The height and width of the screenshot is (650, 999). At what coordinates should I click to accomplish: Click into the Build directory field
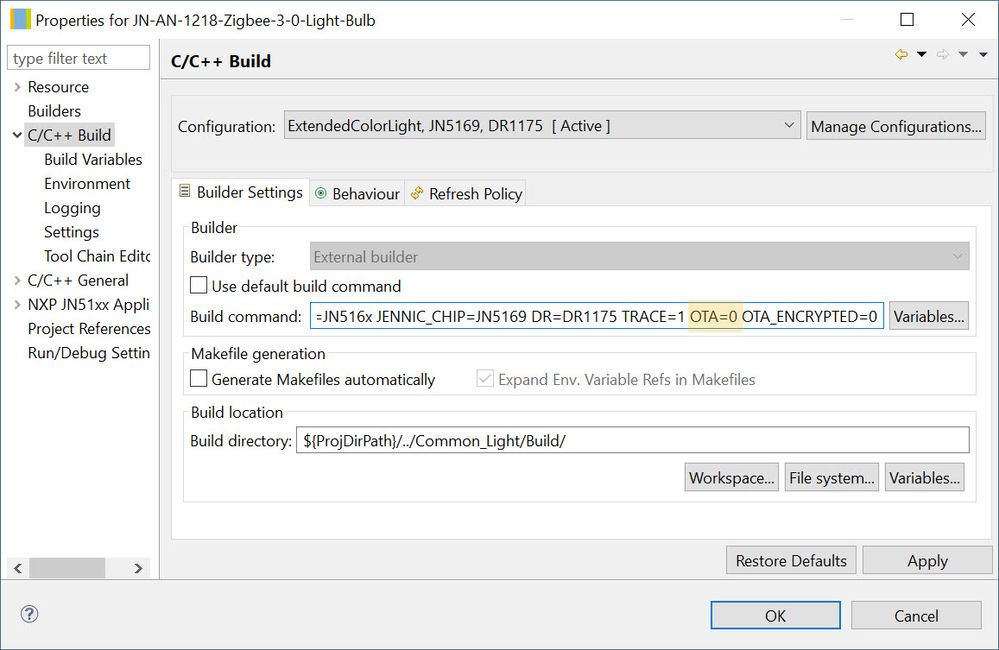pos(631,440)
